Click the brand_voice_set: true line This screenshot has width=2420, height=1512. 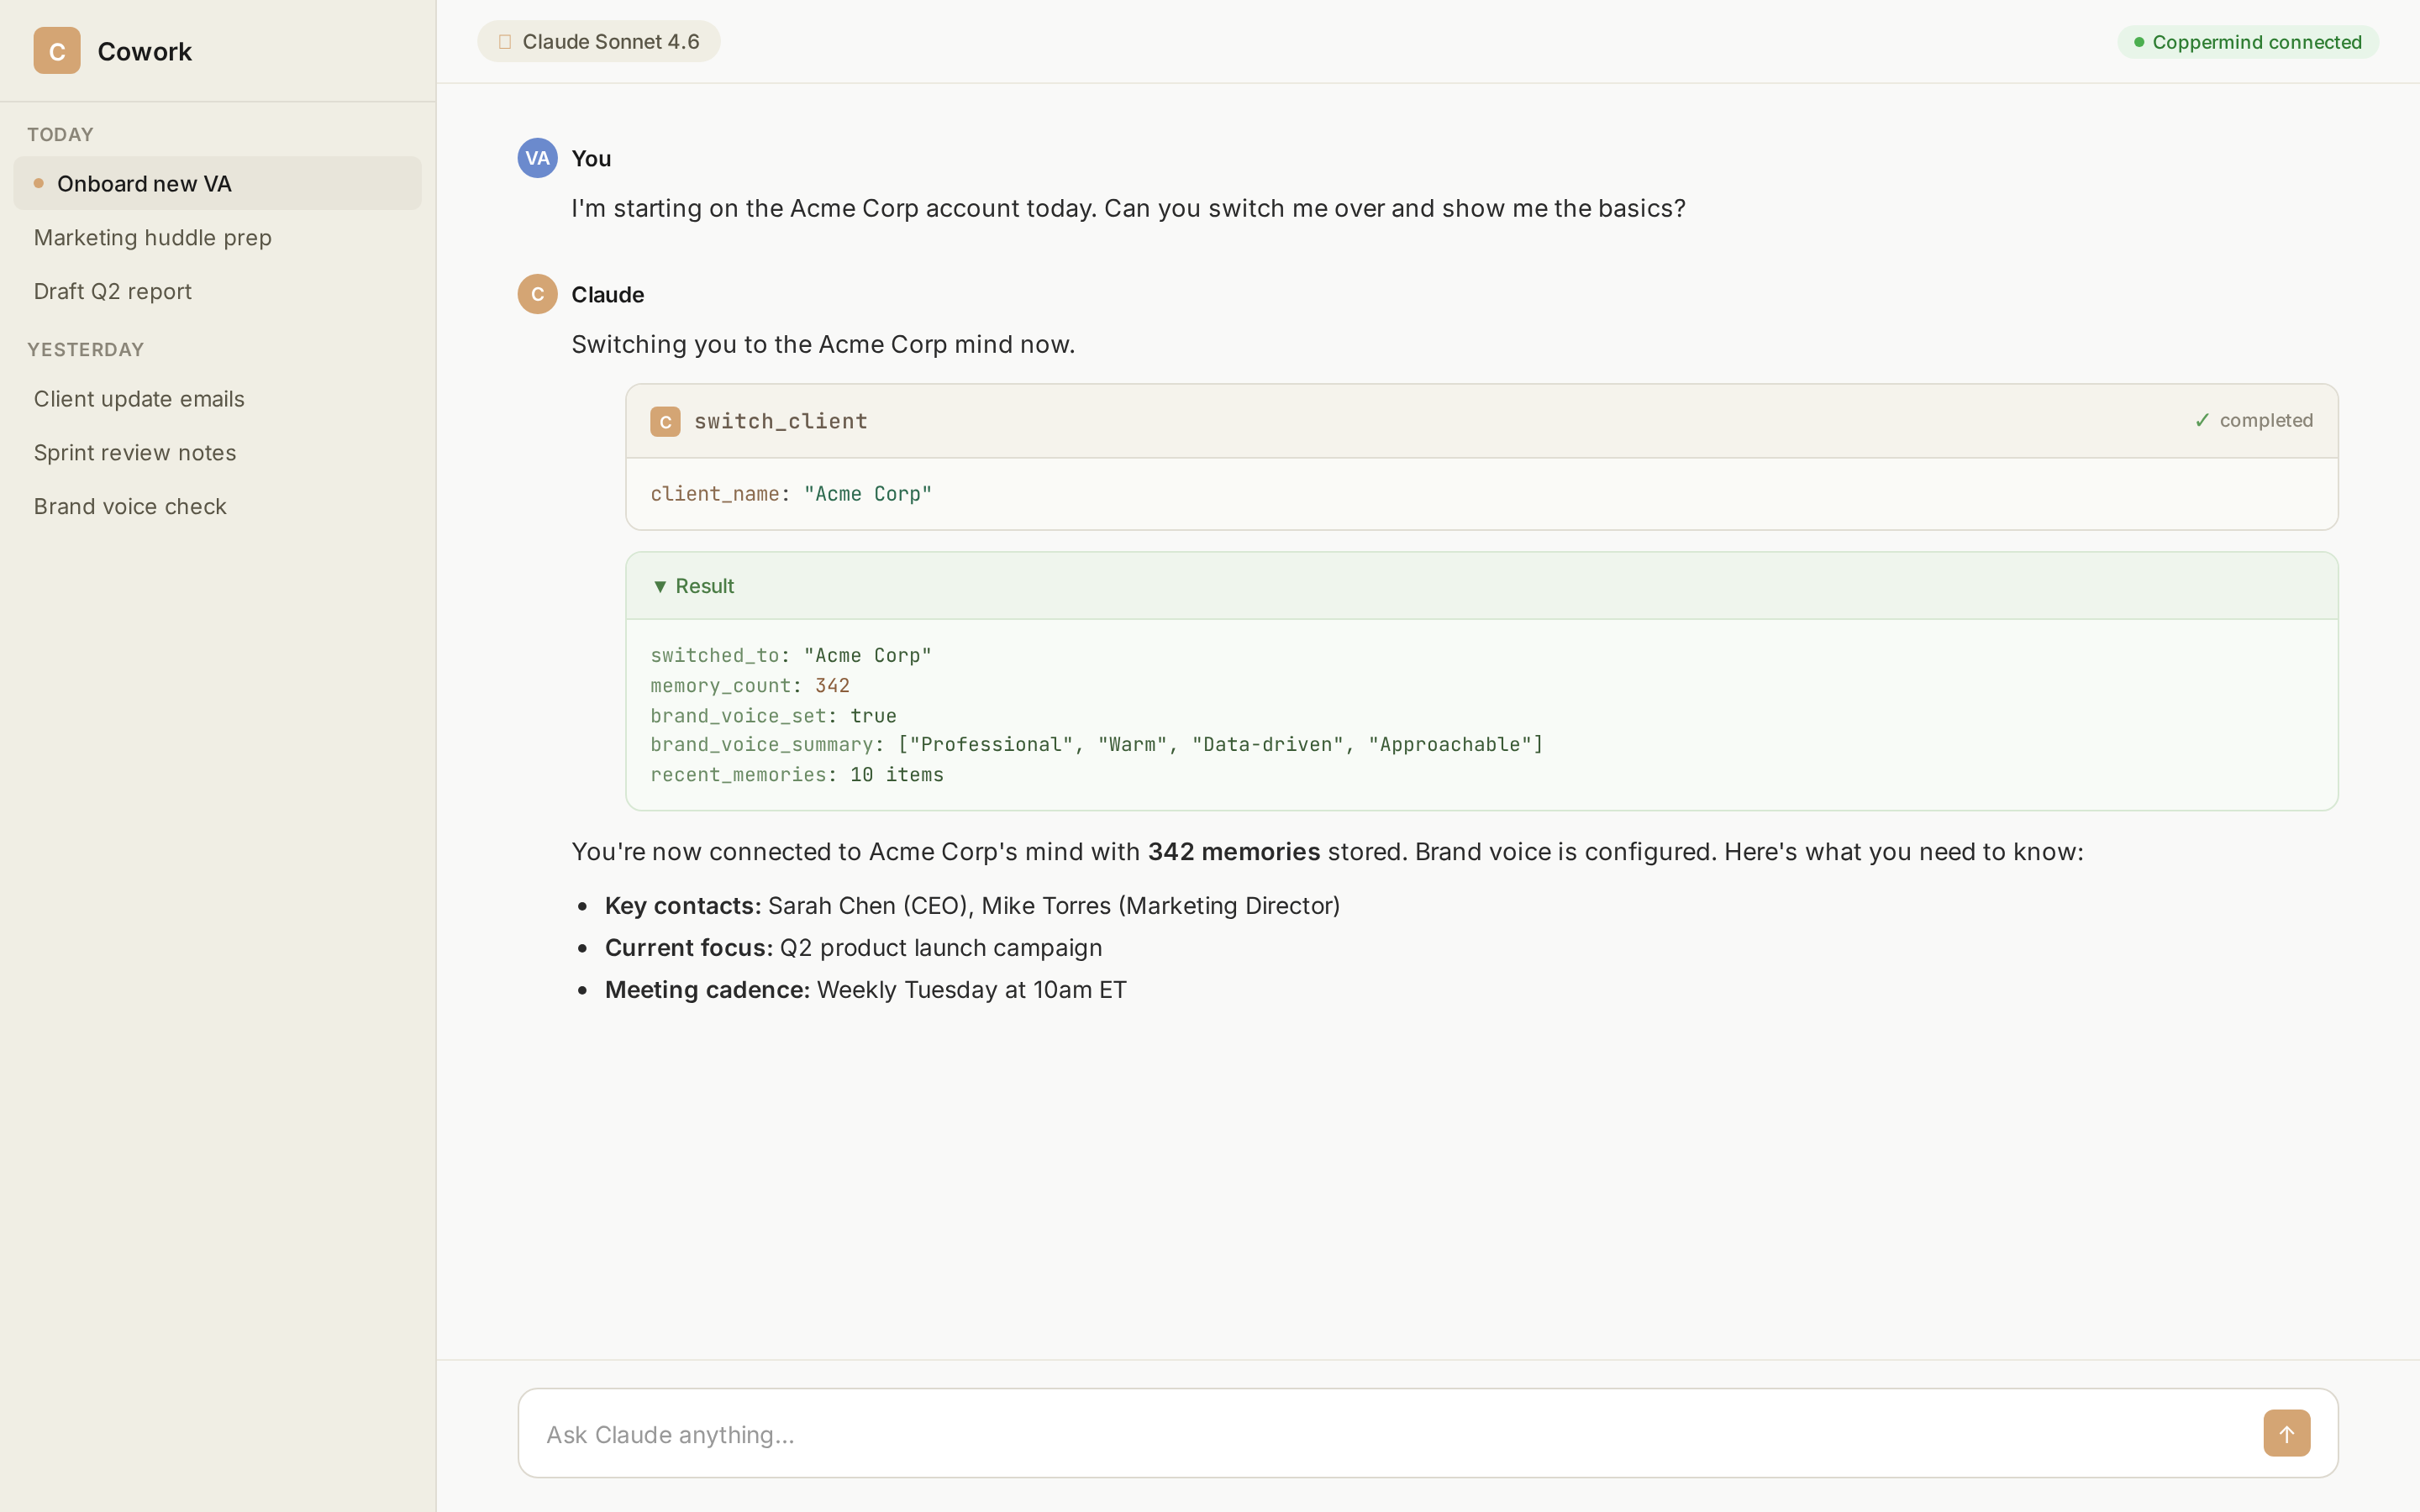(773, 716)
